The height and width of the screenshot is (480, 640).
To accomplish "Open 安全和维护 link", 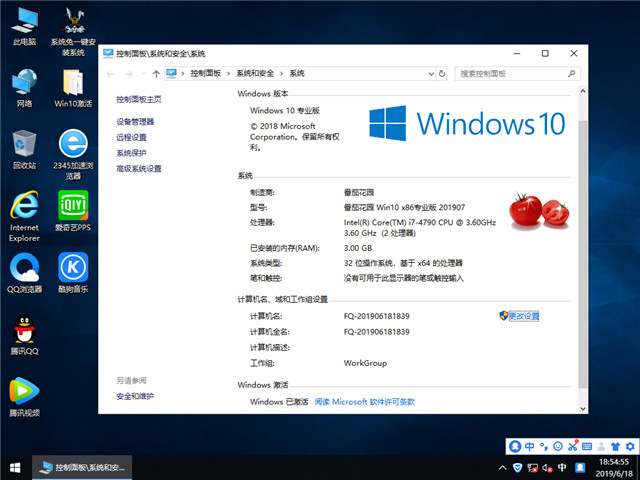I will click(135, 396).
